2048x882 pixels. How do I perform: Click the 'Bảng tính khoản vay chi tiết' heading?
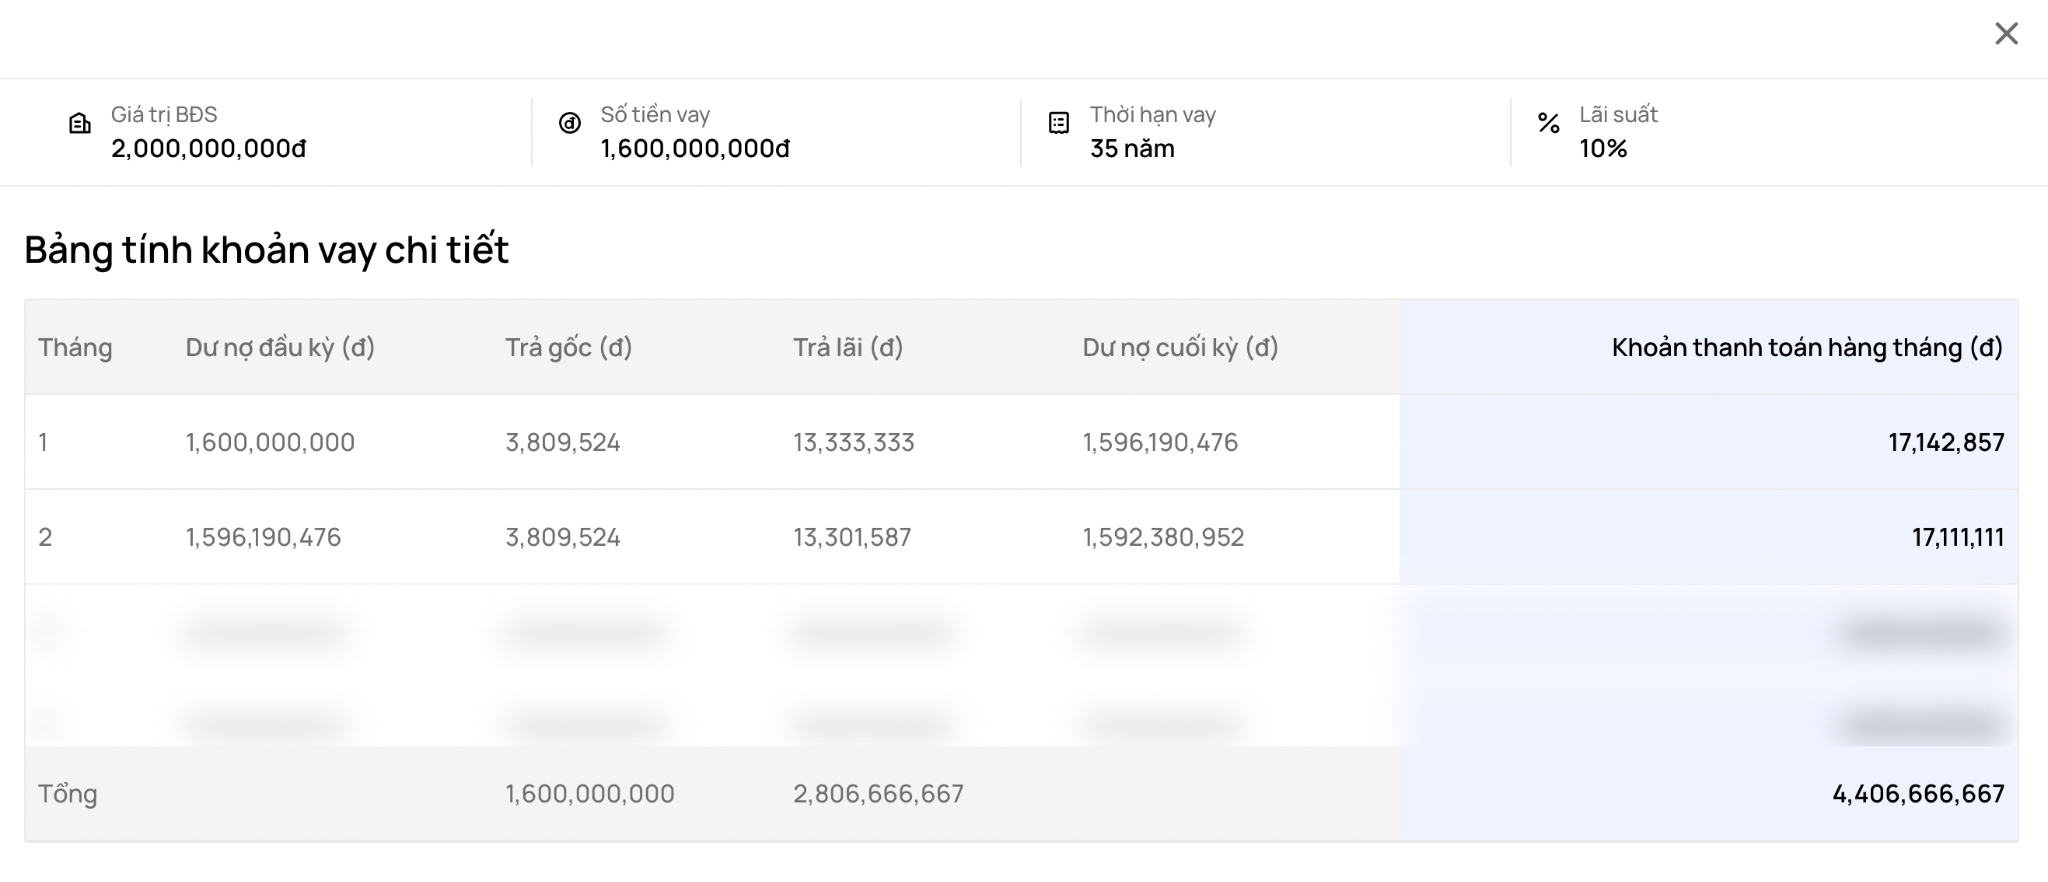click(267, 250)
